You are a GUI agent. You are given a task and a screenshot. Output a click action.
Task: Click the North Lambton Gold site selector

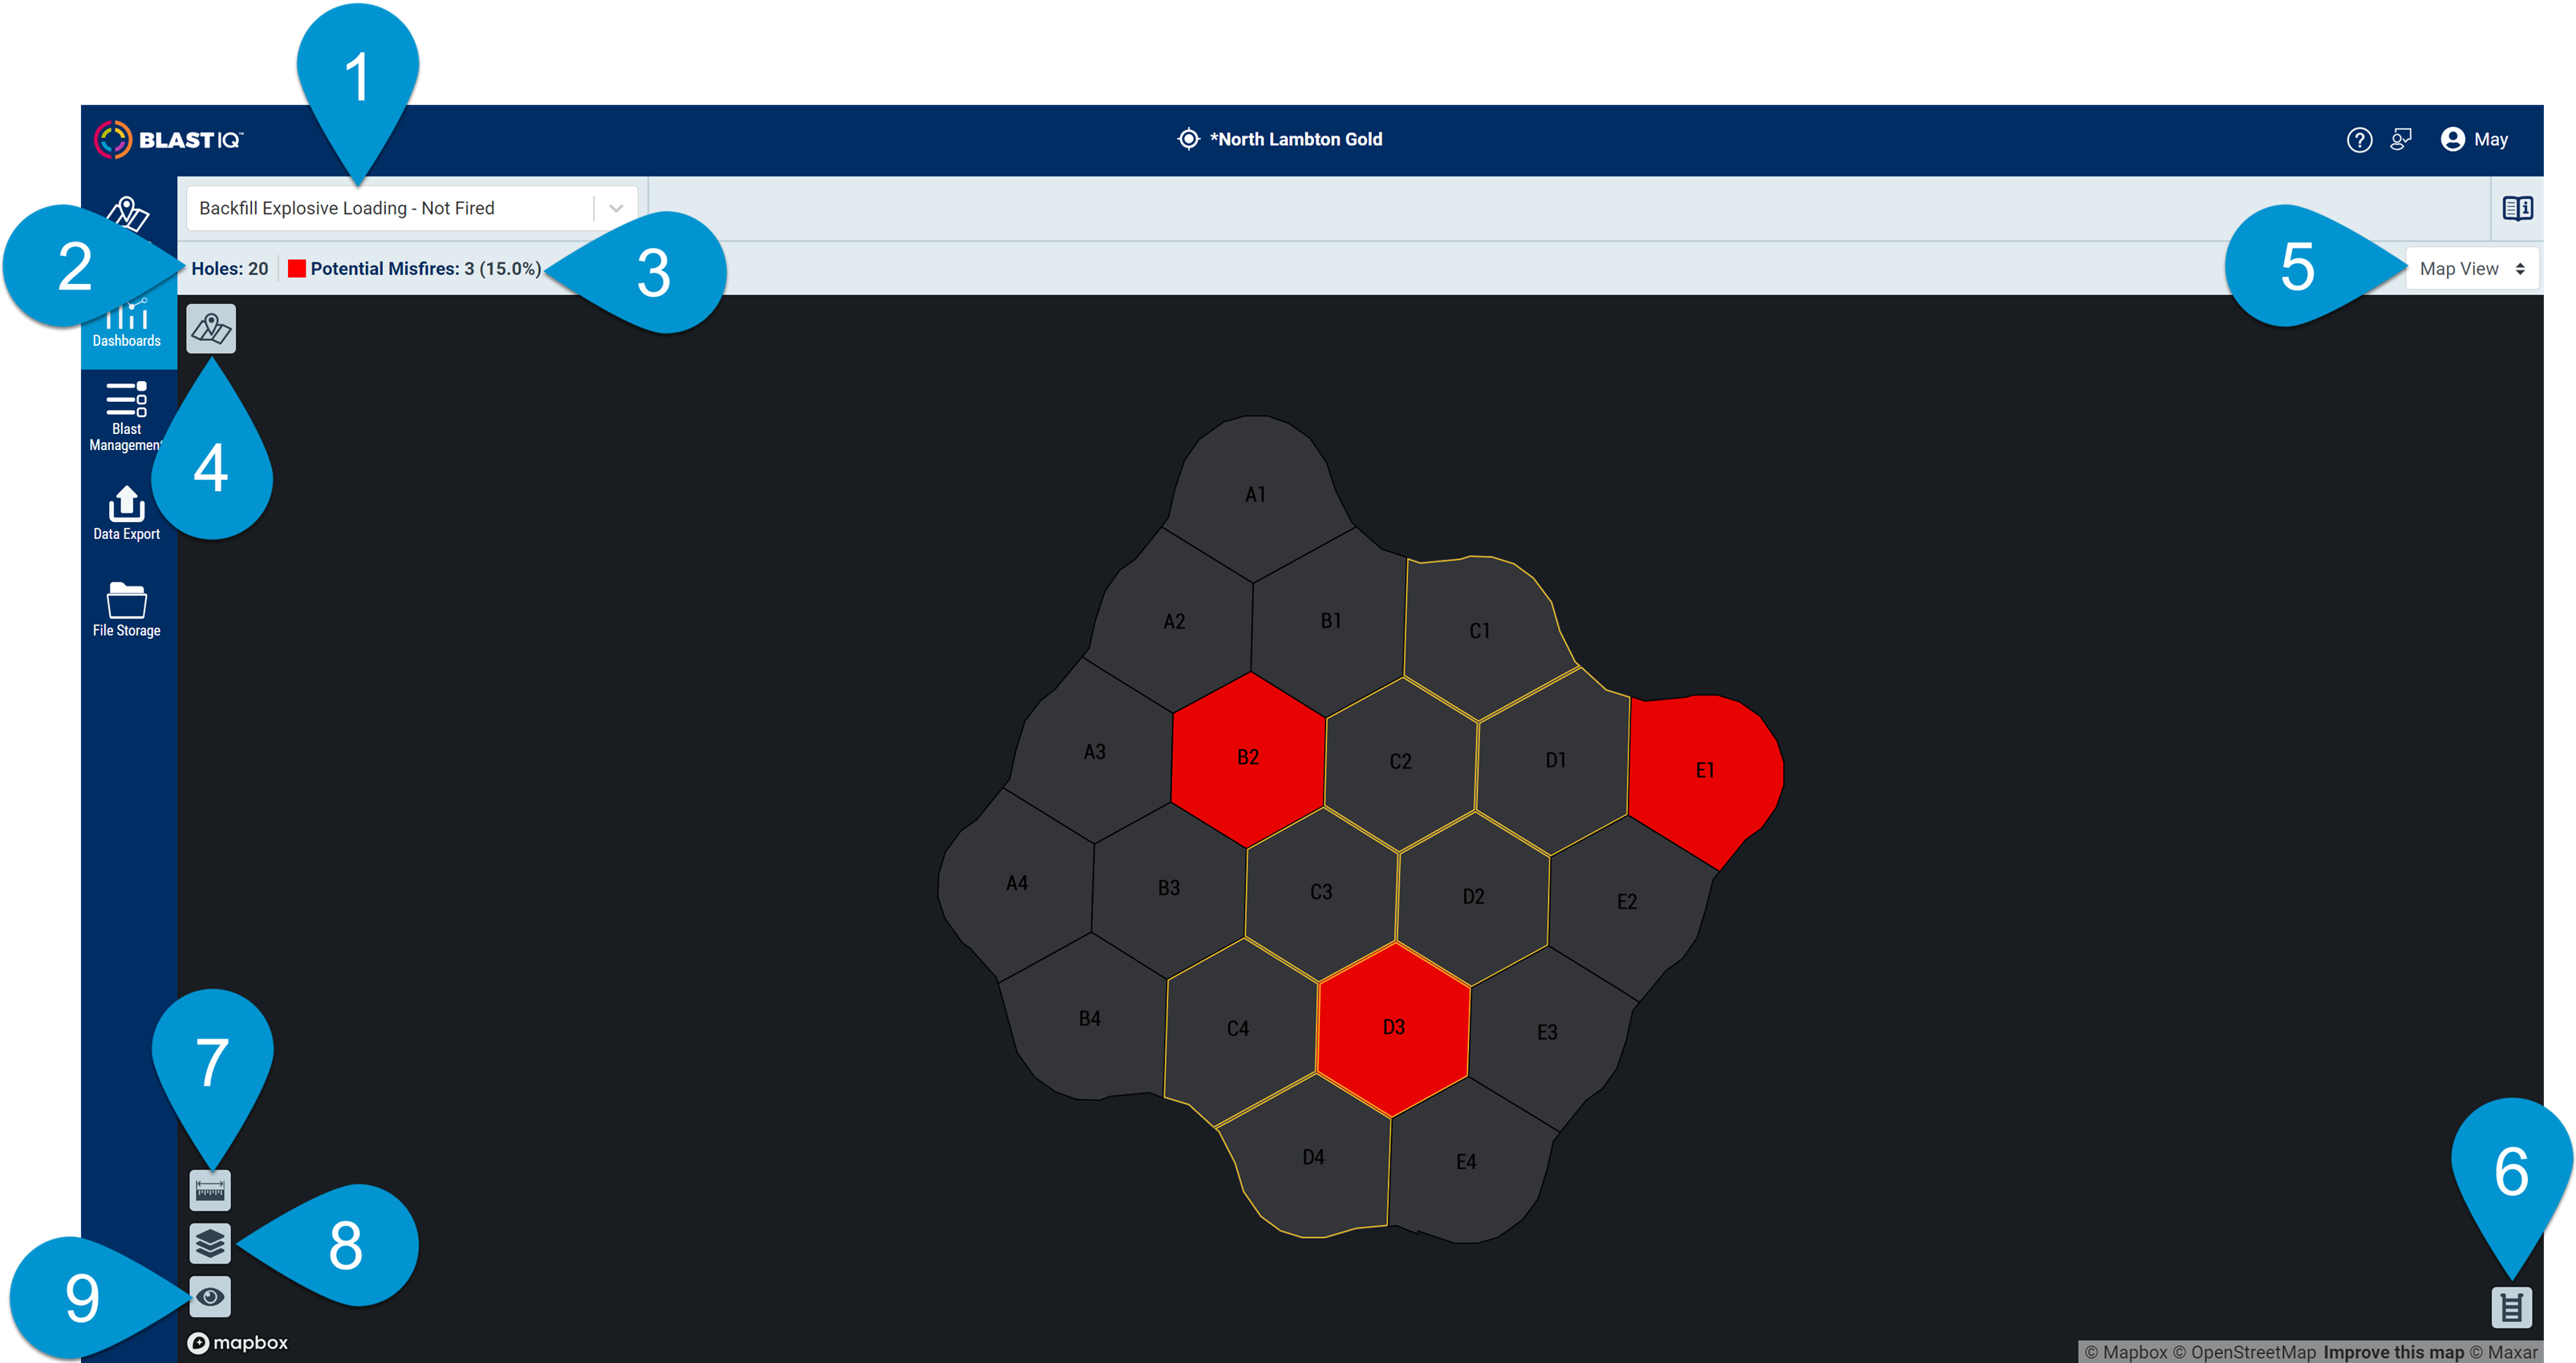coord(1281,139)
